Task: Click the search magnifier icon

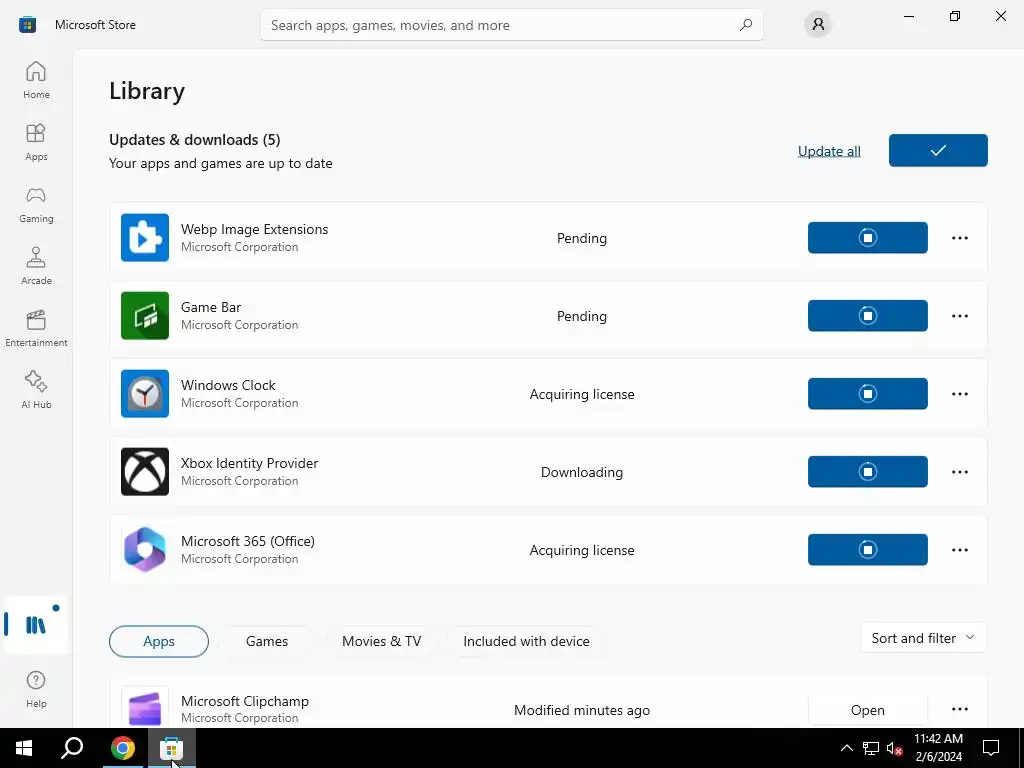Action: (x=746, y=25)
